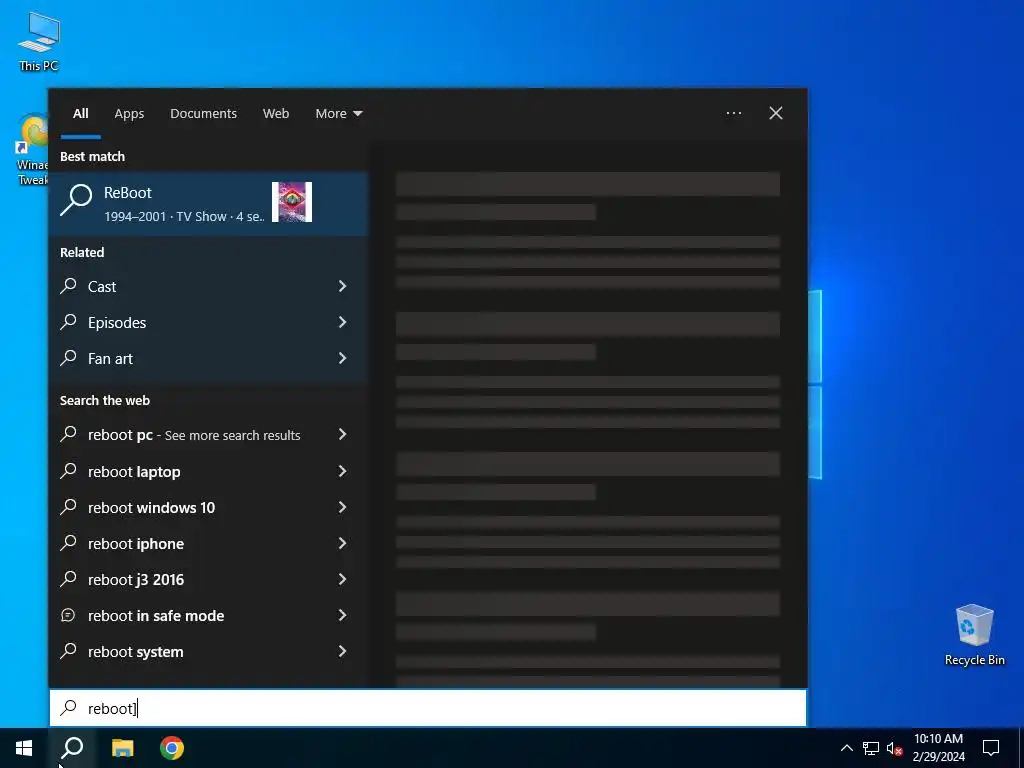
Task: Launch Google Chrome from the taskbar
Action: pyautogui.click(x=172, y=748)
